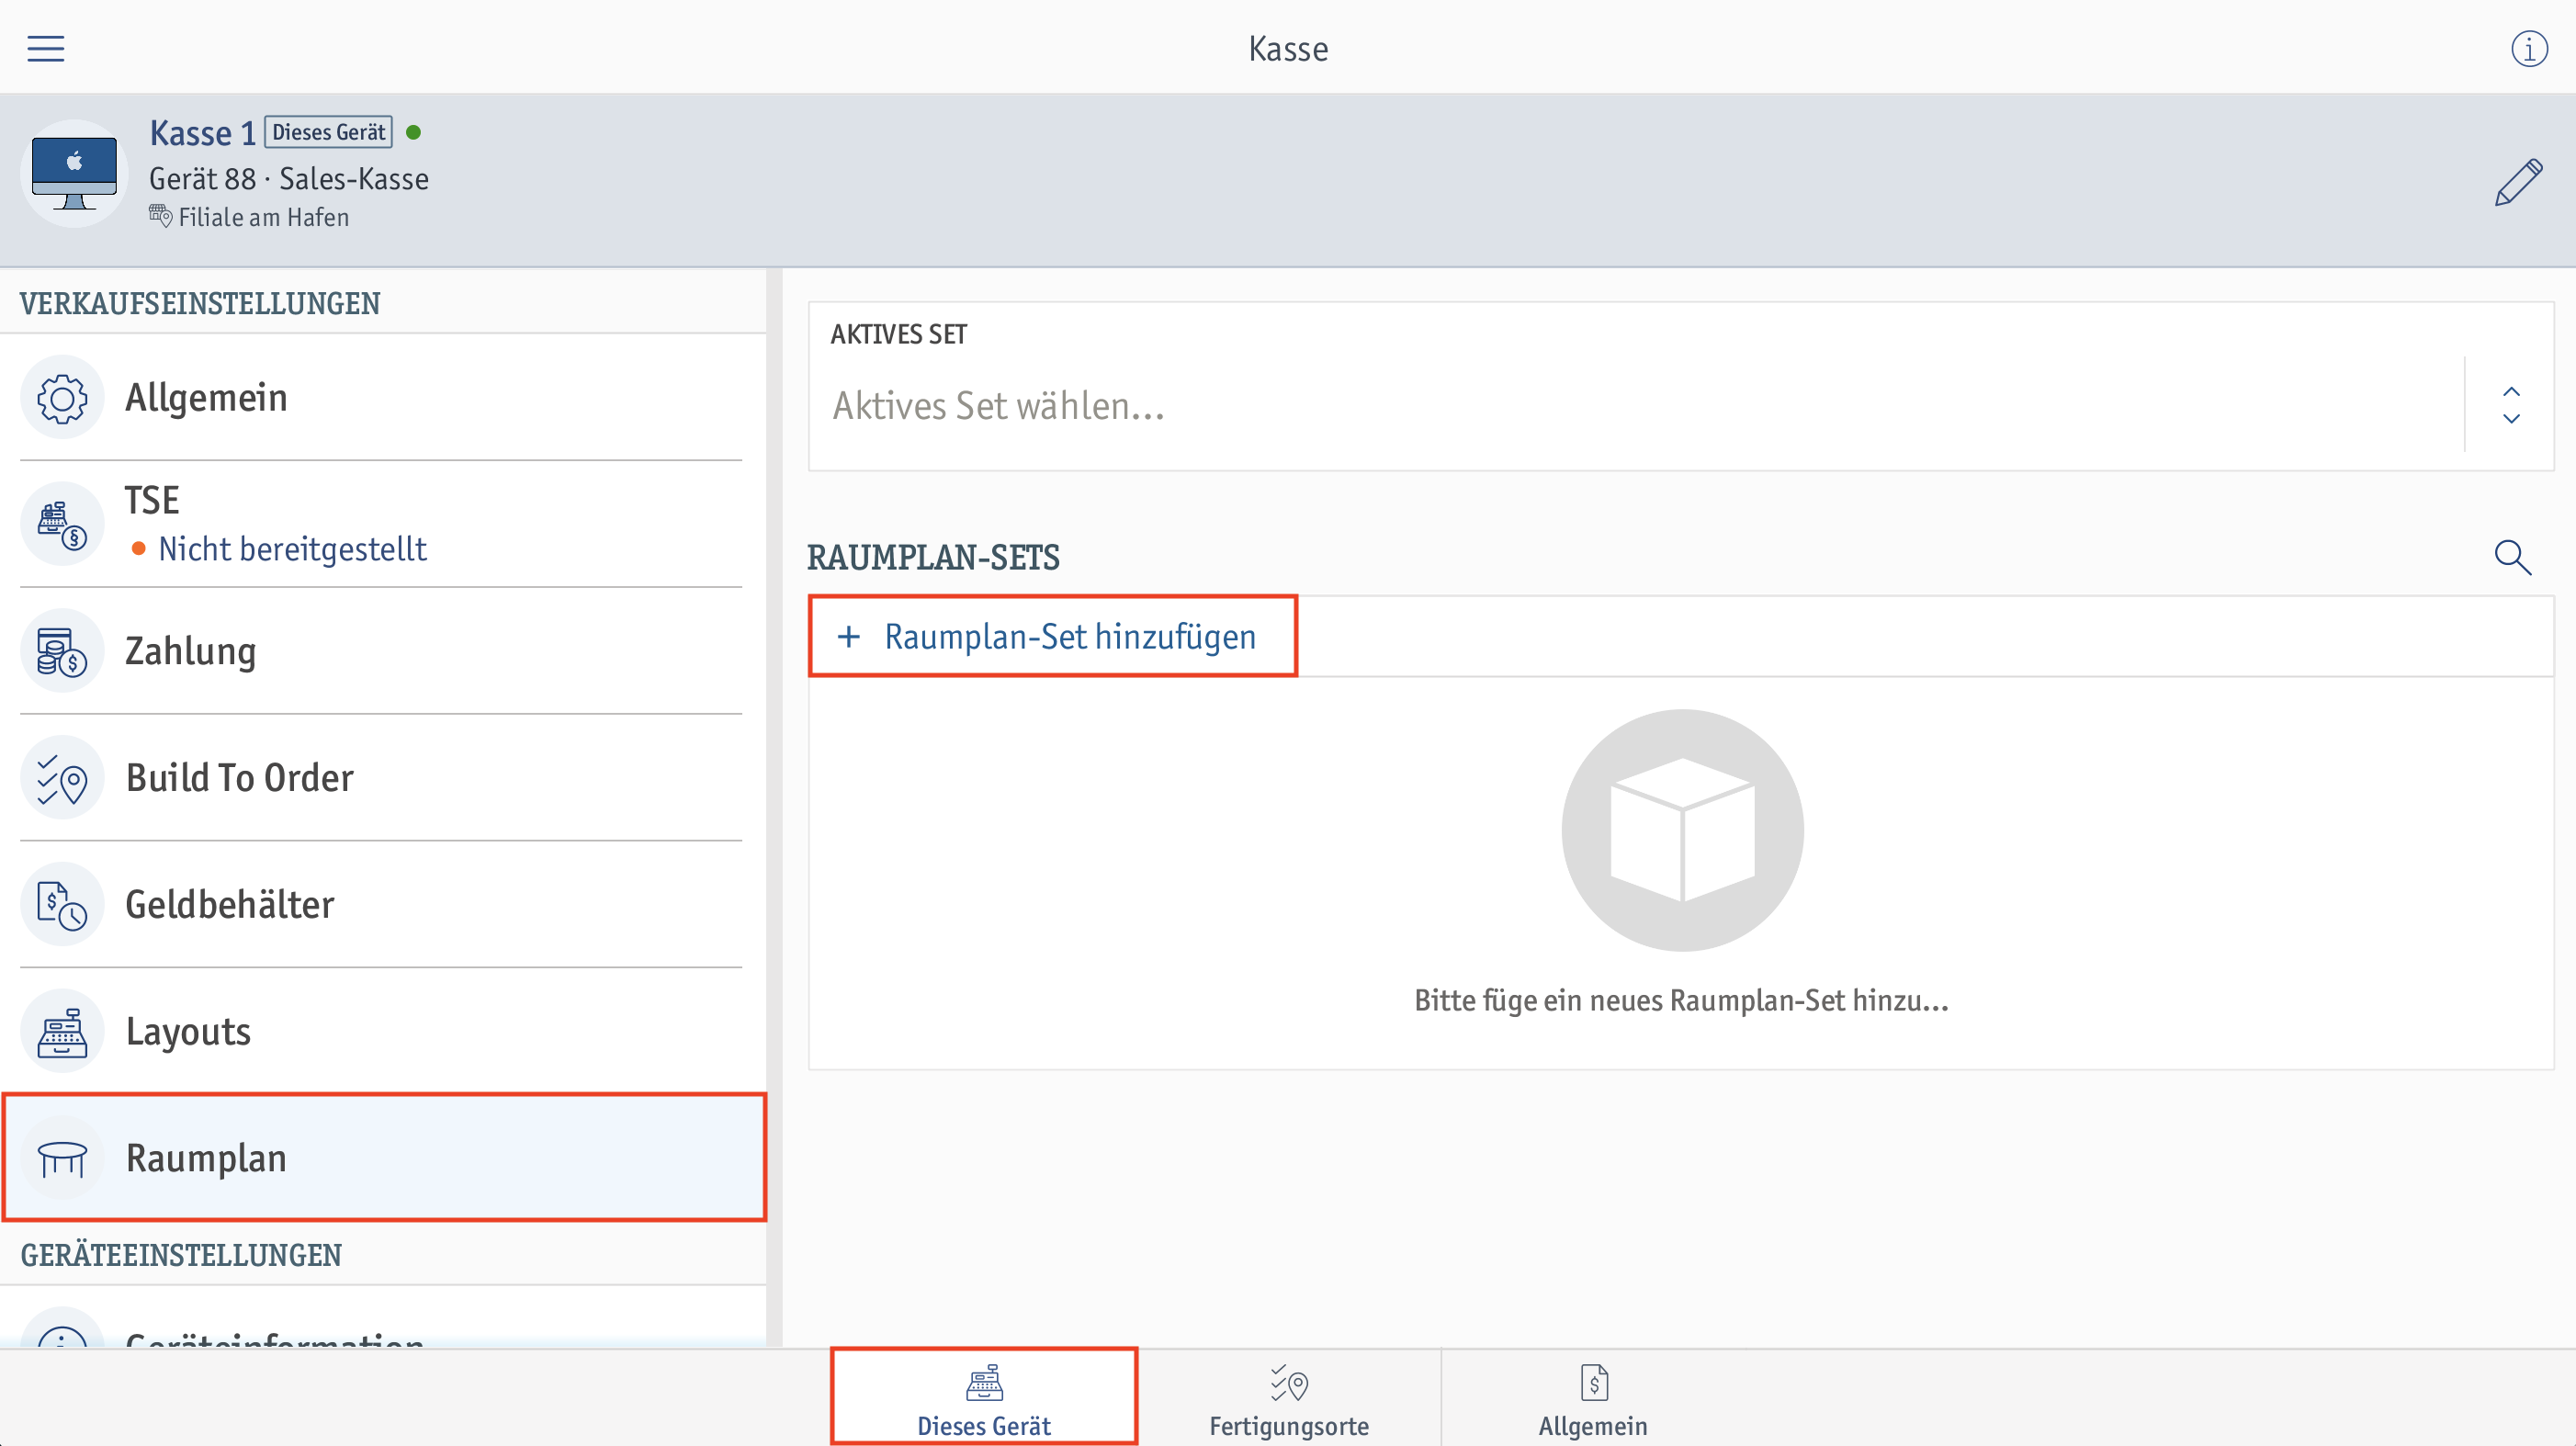Click the Dieses Gerät tab register icon
Image resolution: width=2576 pixels, height=1446 pixels.
point(984,1382)
